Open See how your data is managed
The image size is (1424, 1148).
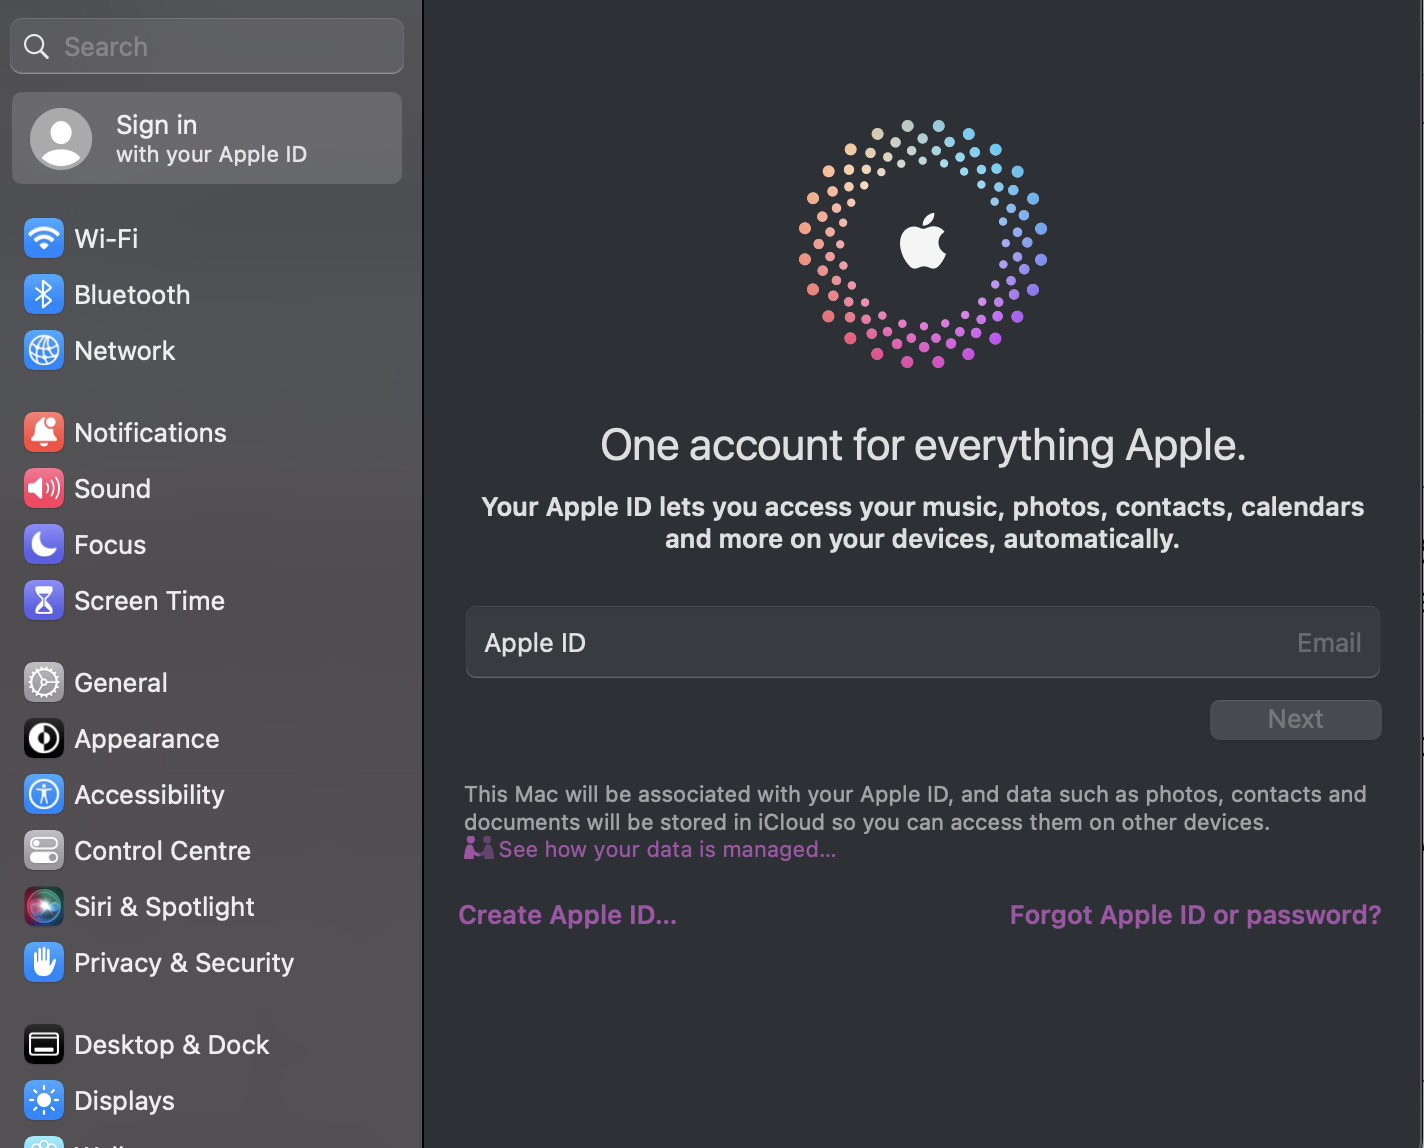coord(667,849)
